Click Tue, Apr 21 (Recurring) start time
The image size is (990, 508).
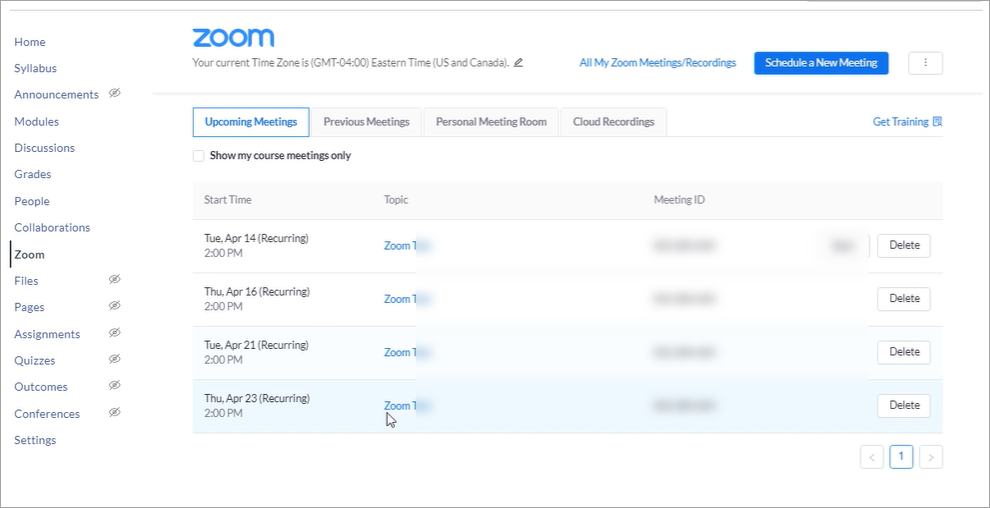coord(256,345)
